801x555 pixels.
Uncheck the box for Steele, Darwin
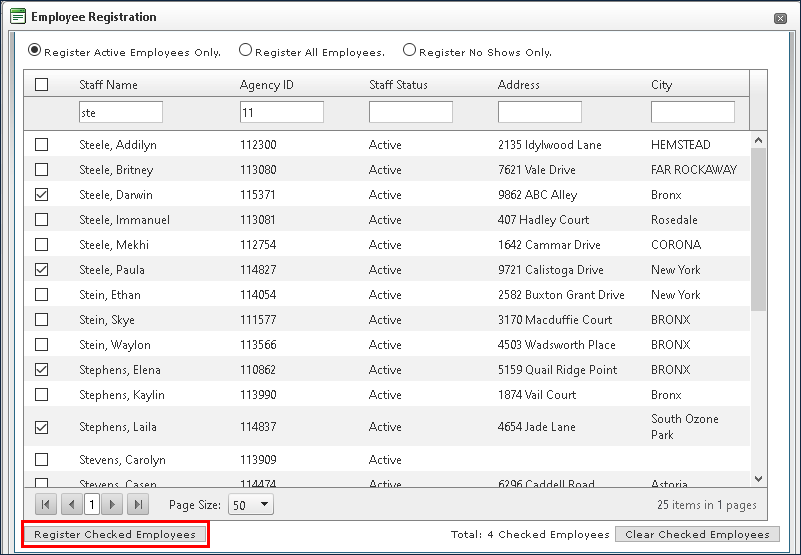coord(42,195)
